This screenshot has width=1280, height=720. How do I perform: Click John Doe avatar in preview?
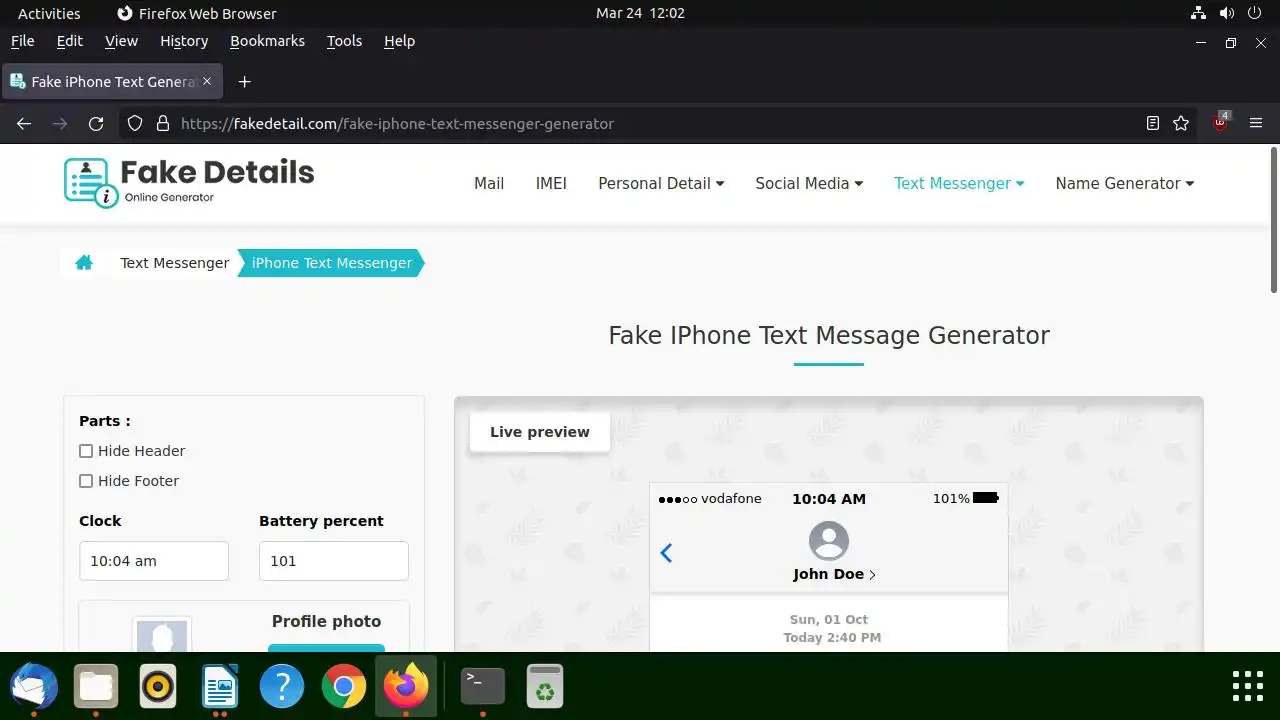(829, 541)
